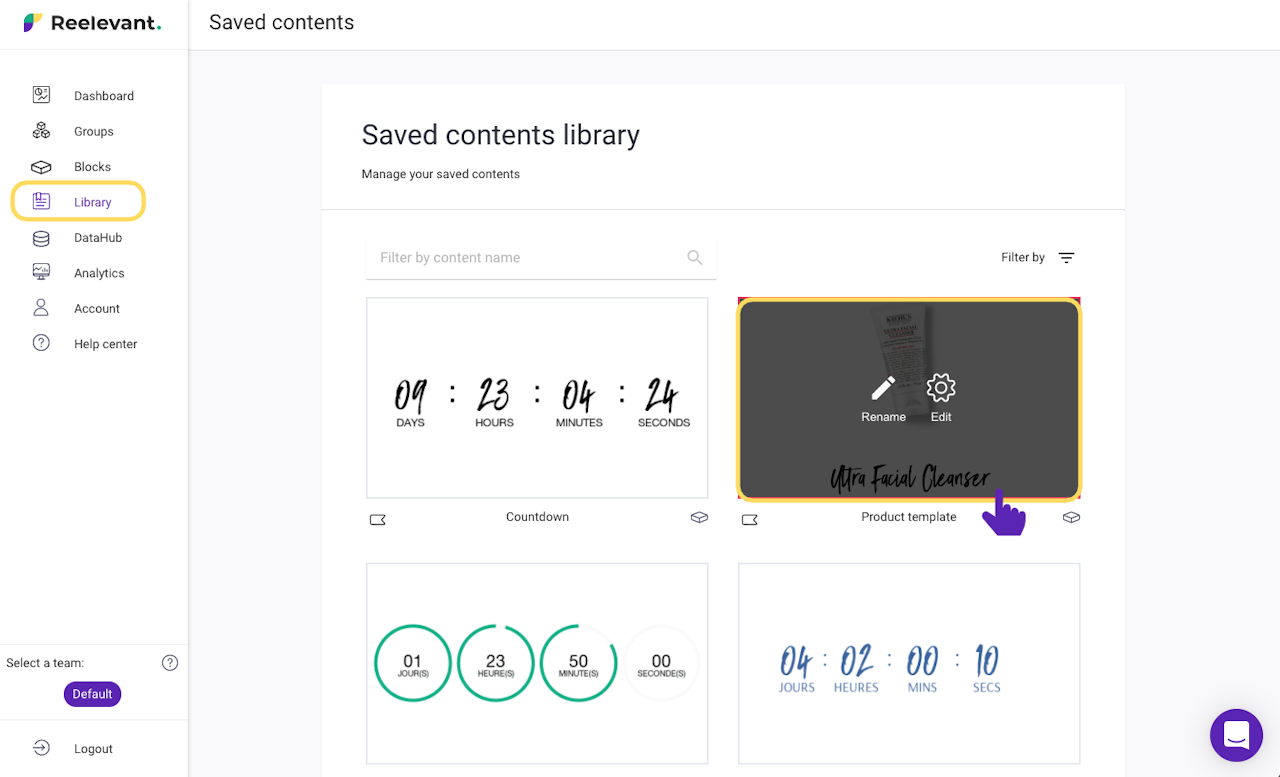Go to Groups in sidebar
The height and width of the screenshot is (777, 1280).
click(93, 131)
